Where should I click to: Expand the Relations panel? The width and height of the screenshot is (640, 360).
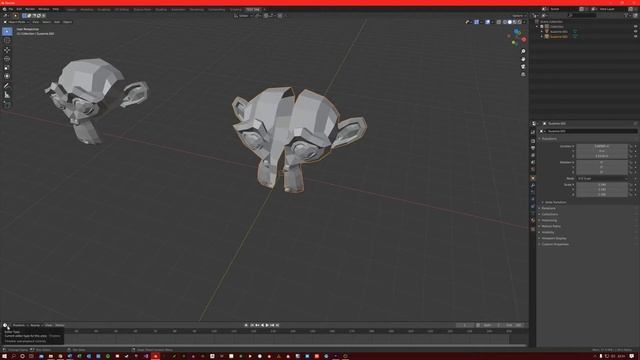[x=549, y=208]
